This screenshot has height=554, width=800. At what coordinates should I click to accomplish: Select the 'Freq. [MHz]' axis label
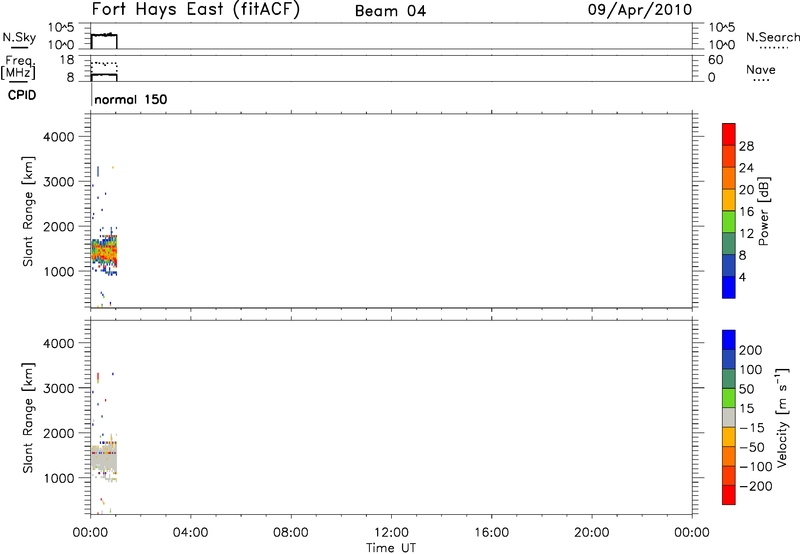coord(18,67)
